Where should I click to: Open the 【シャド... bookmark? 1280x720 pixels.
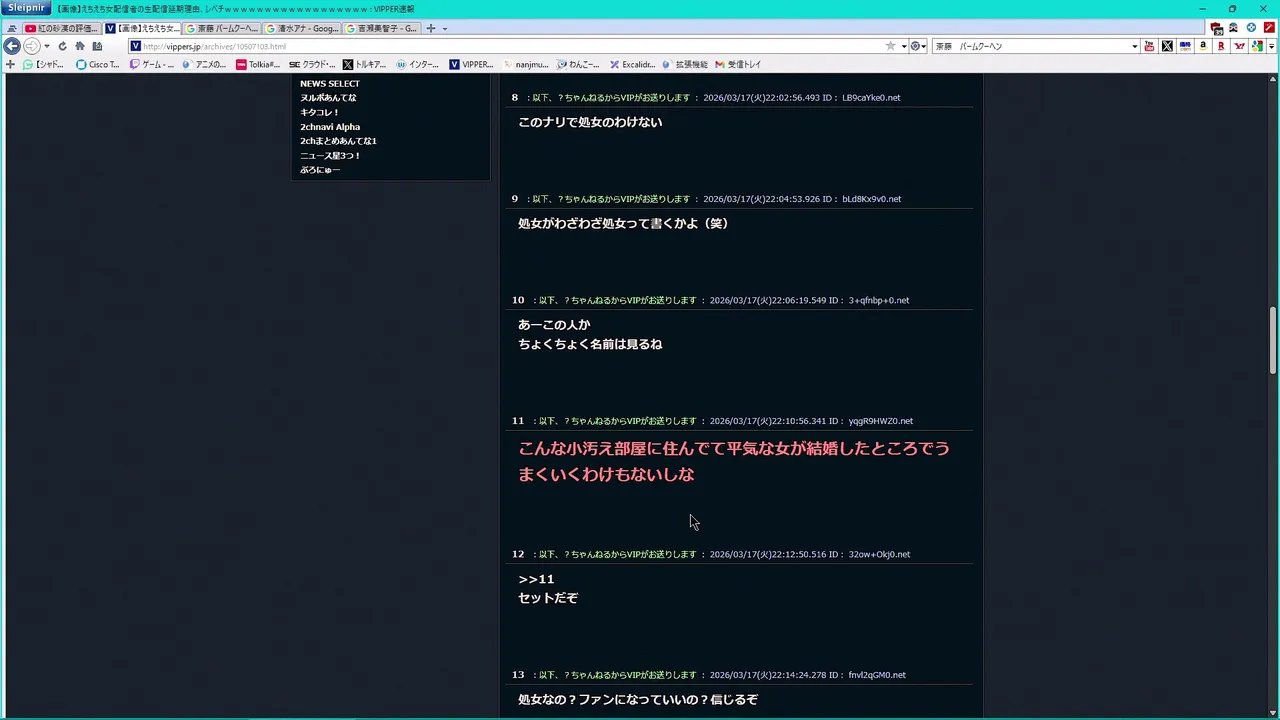[43, 64]
